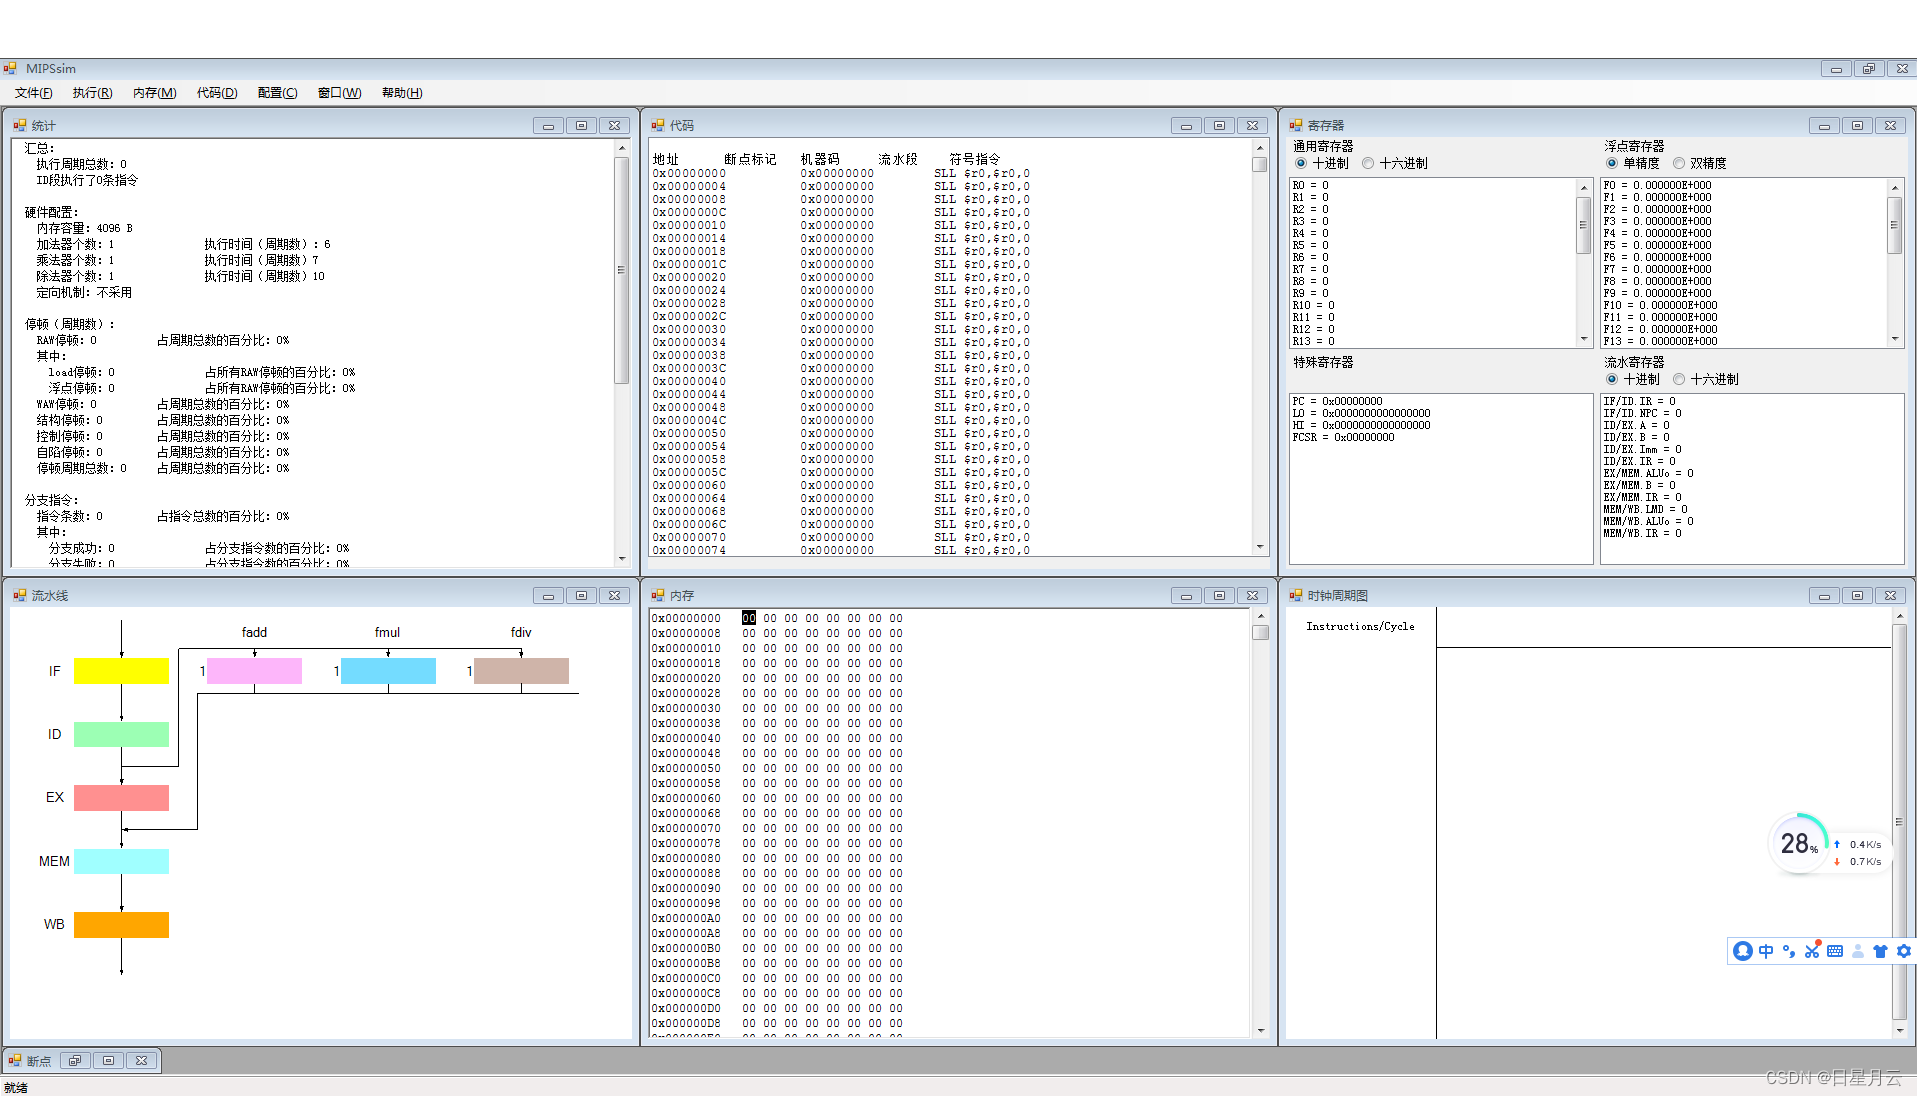Click the 代码 window scrollbar down arrow

click(x=1260, y=546)
